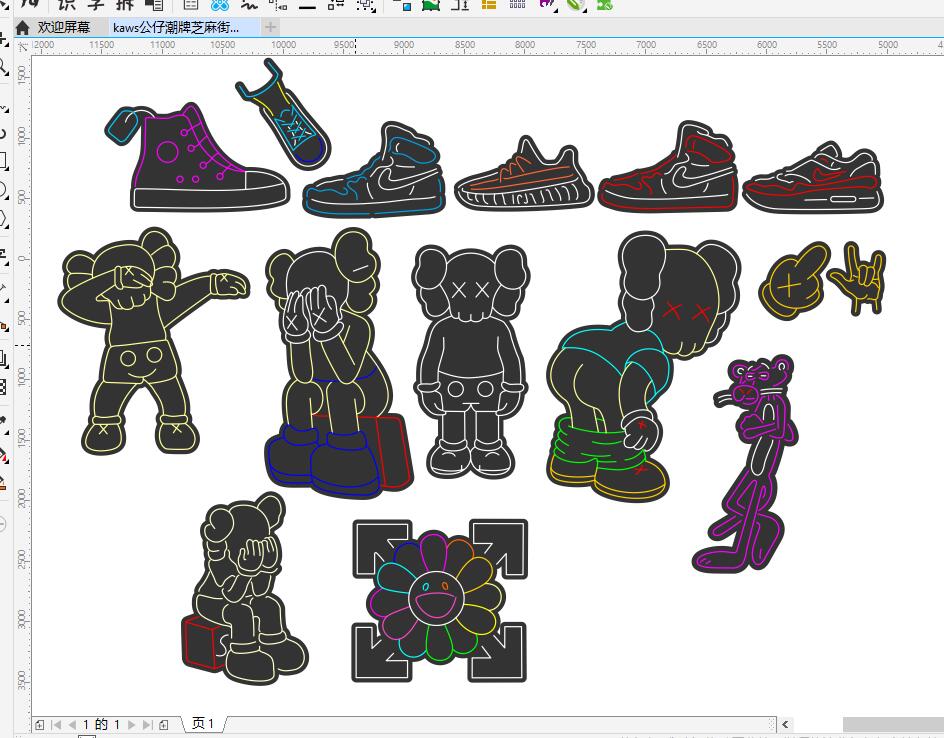Image resolution: width=944 pixels, height=738 pixels.
Task: Select the seated KAWS figure with blue shoes
Action: (x=338, y=365)
